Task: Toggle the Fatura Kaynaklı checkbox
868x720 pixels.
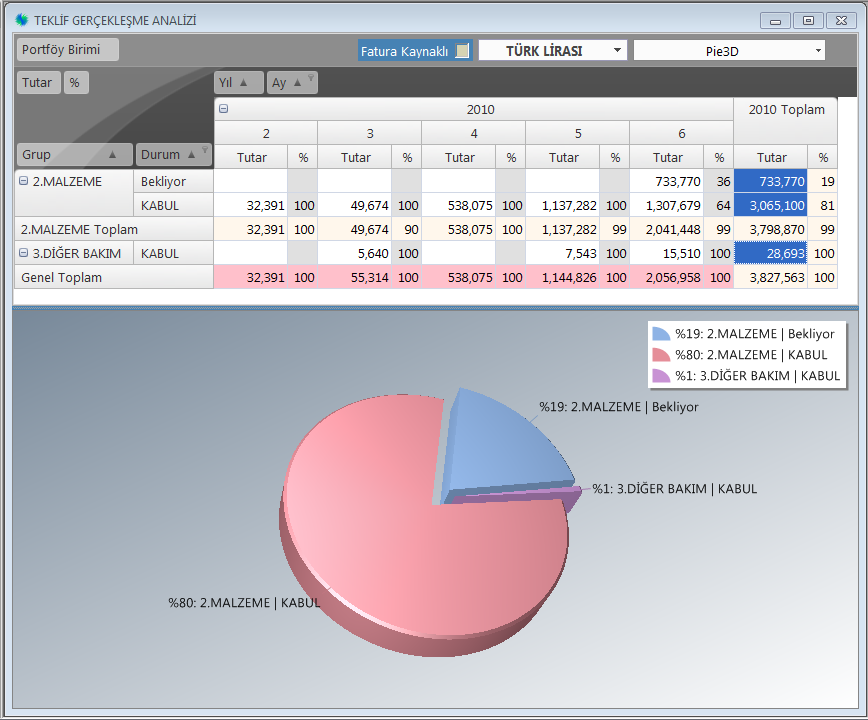Action: tap(462, 51)
